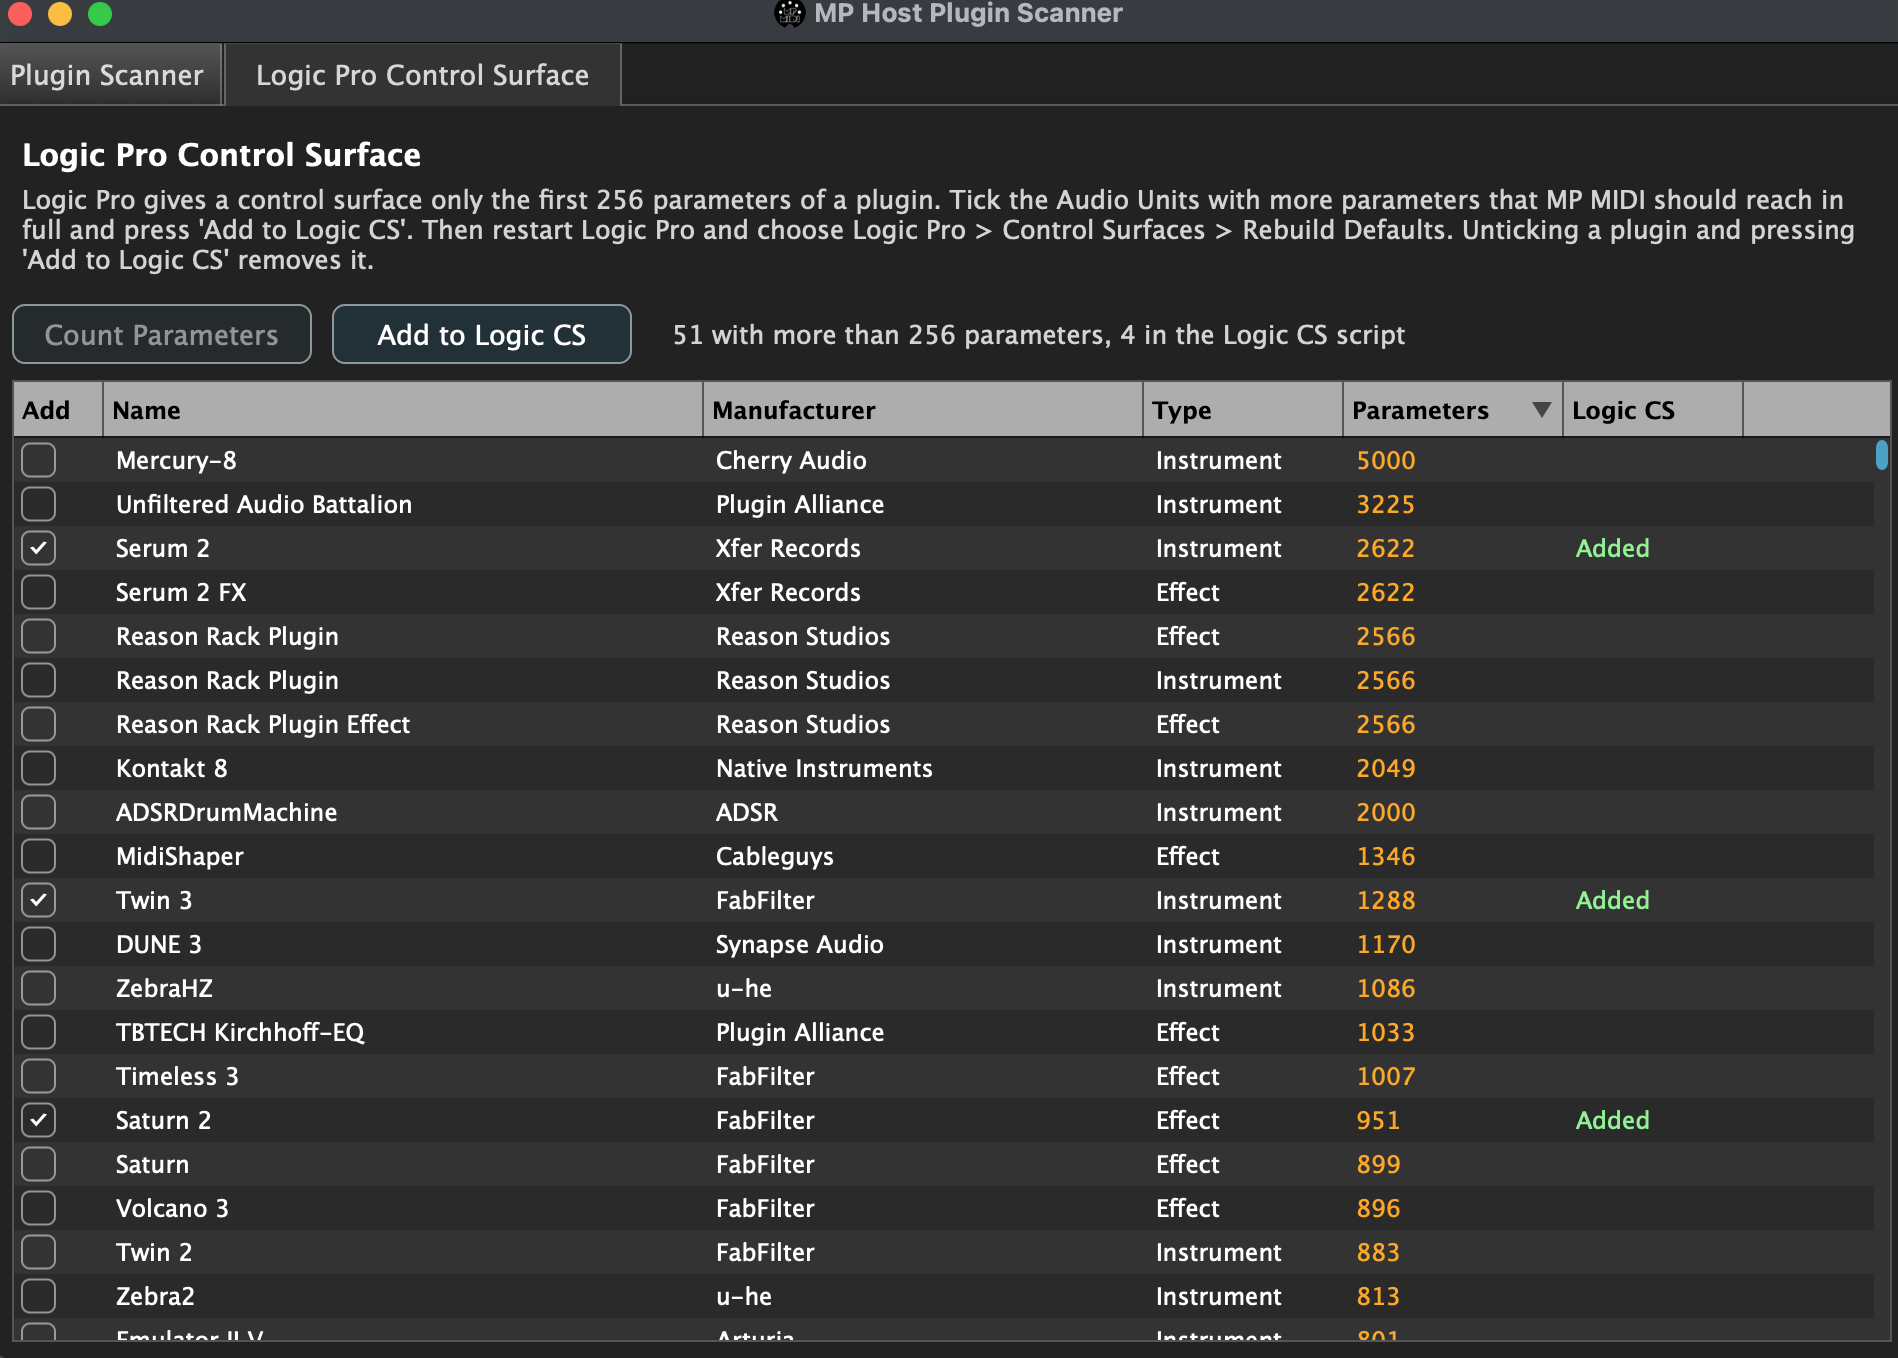Click the Add column header

point(58,410)
